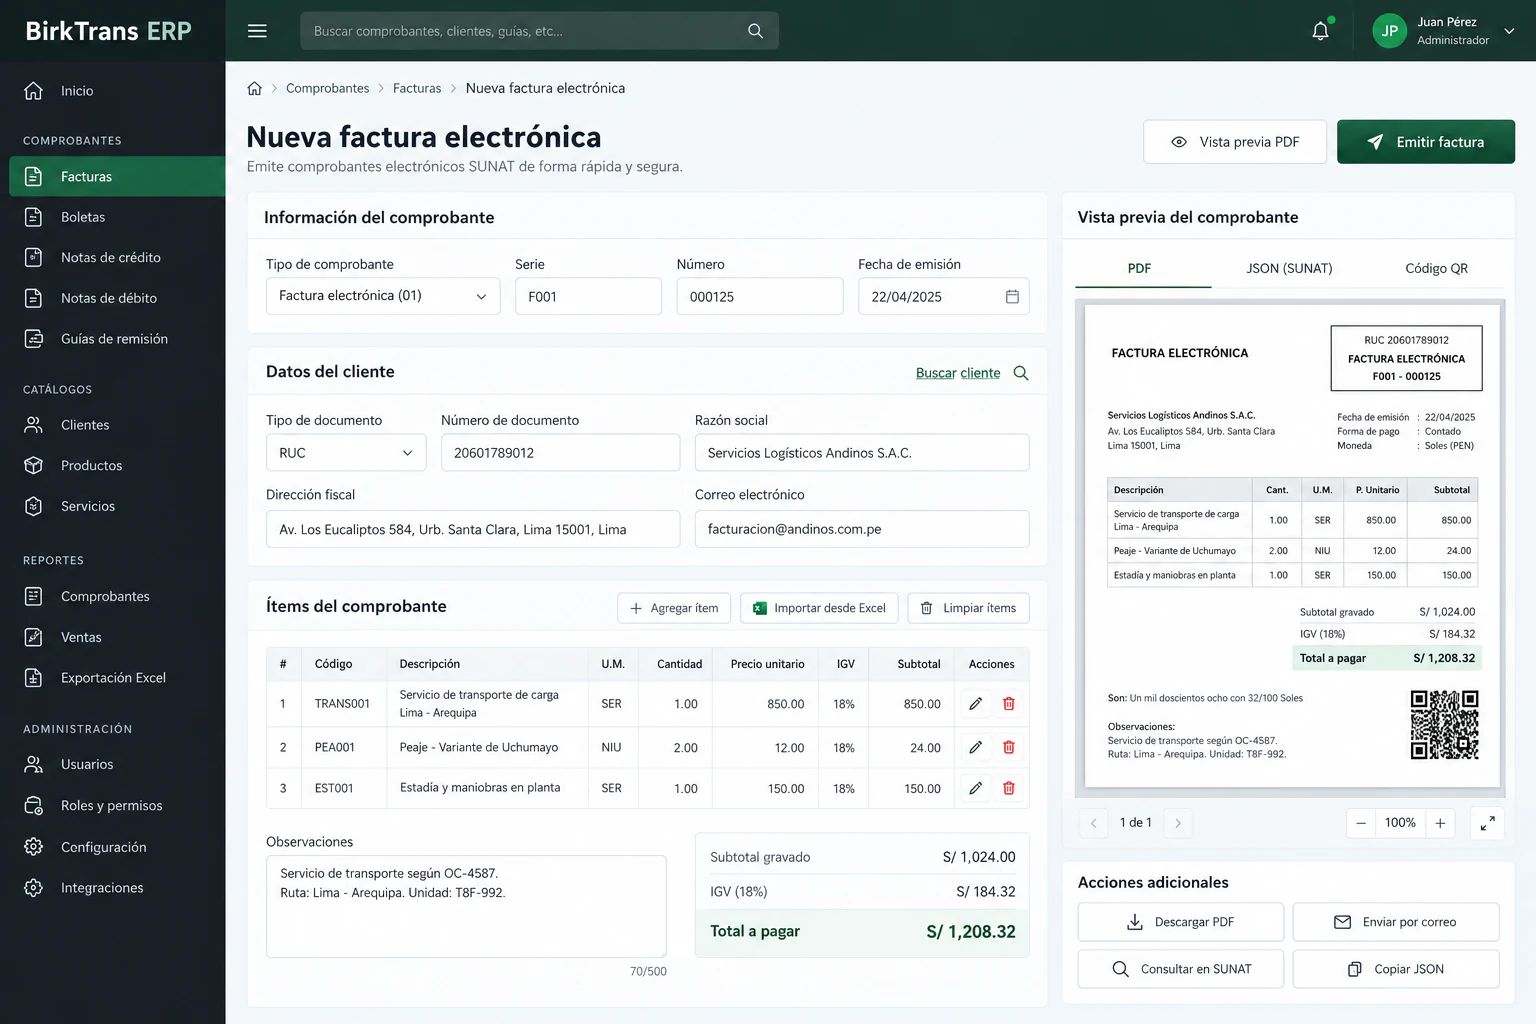Go to the home breadcrumb icon
This screenshot has height=1024, width=1536.
[x=255, y=88]
